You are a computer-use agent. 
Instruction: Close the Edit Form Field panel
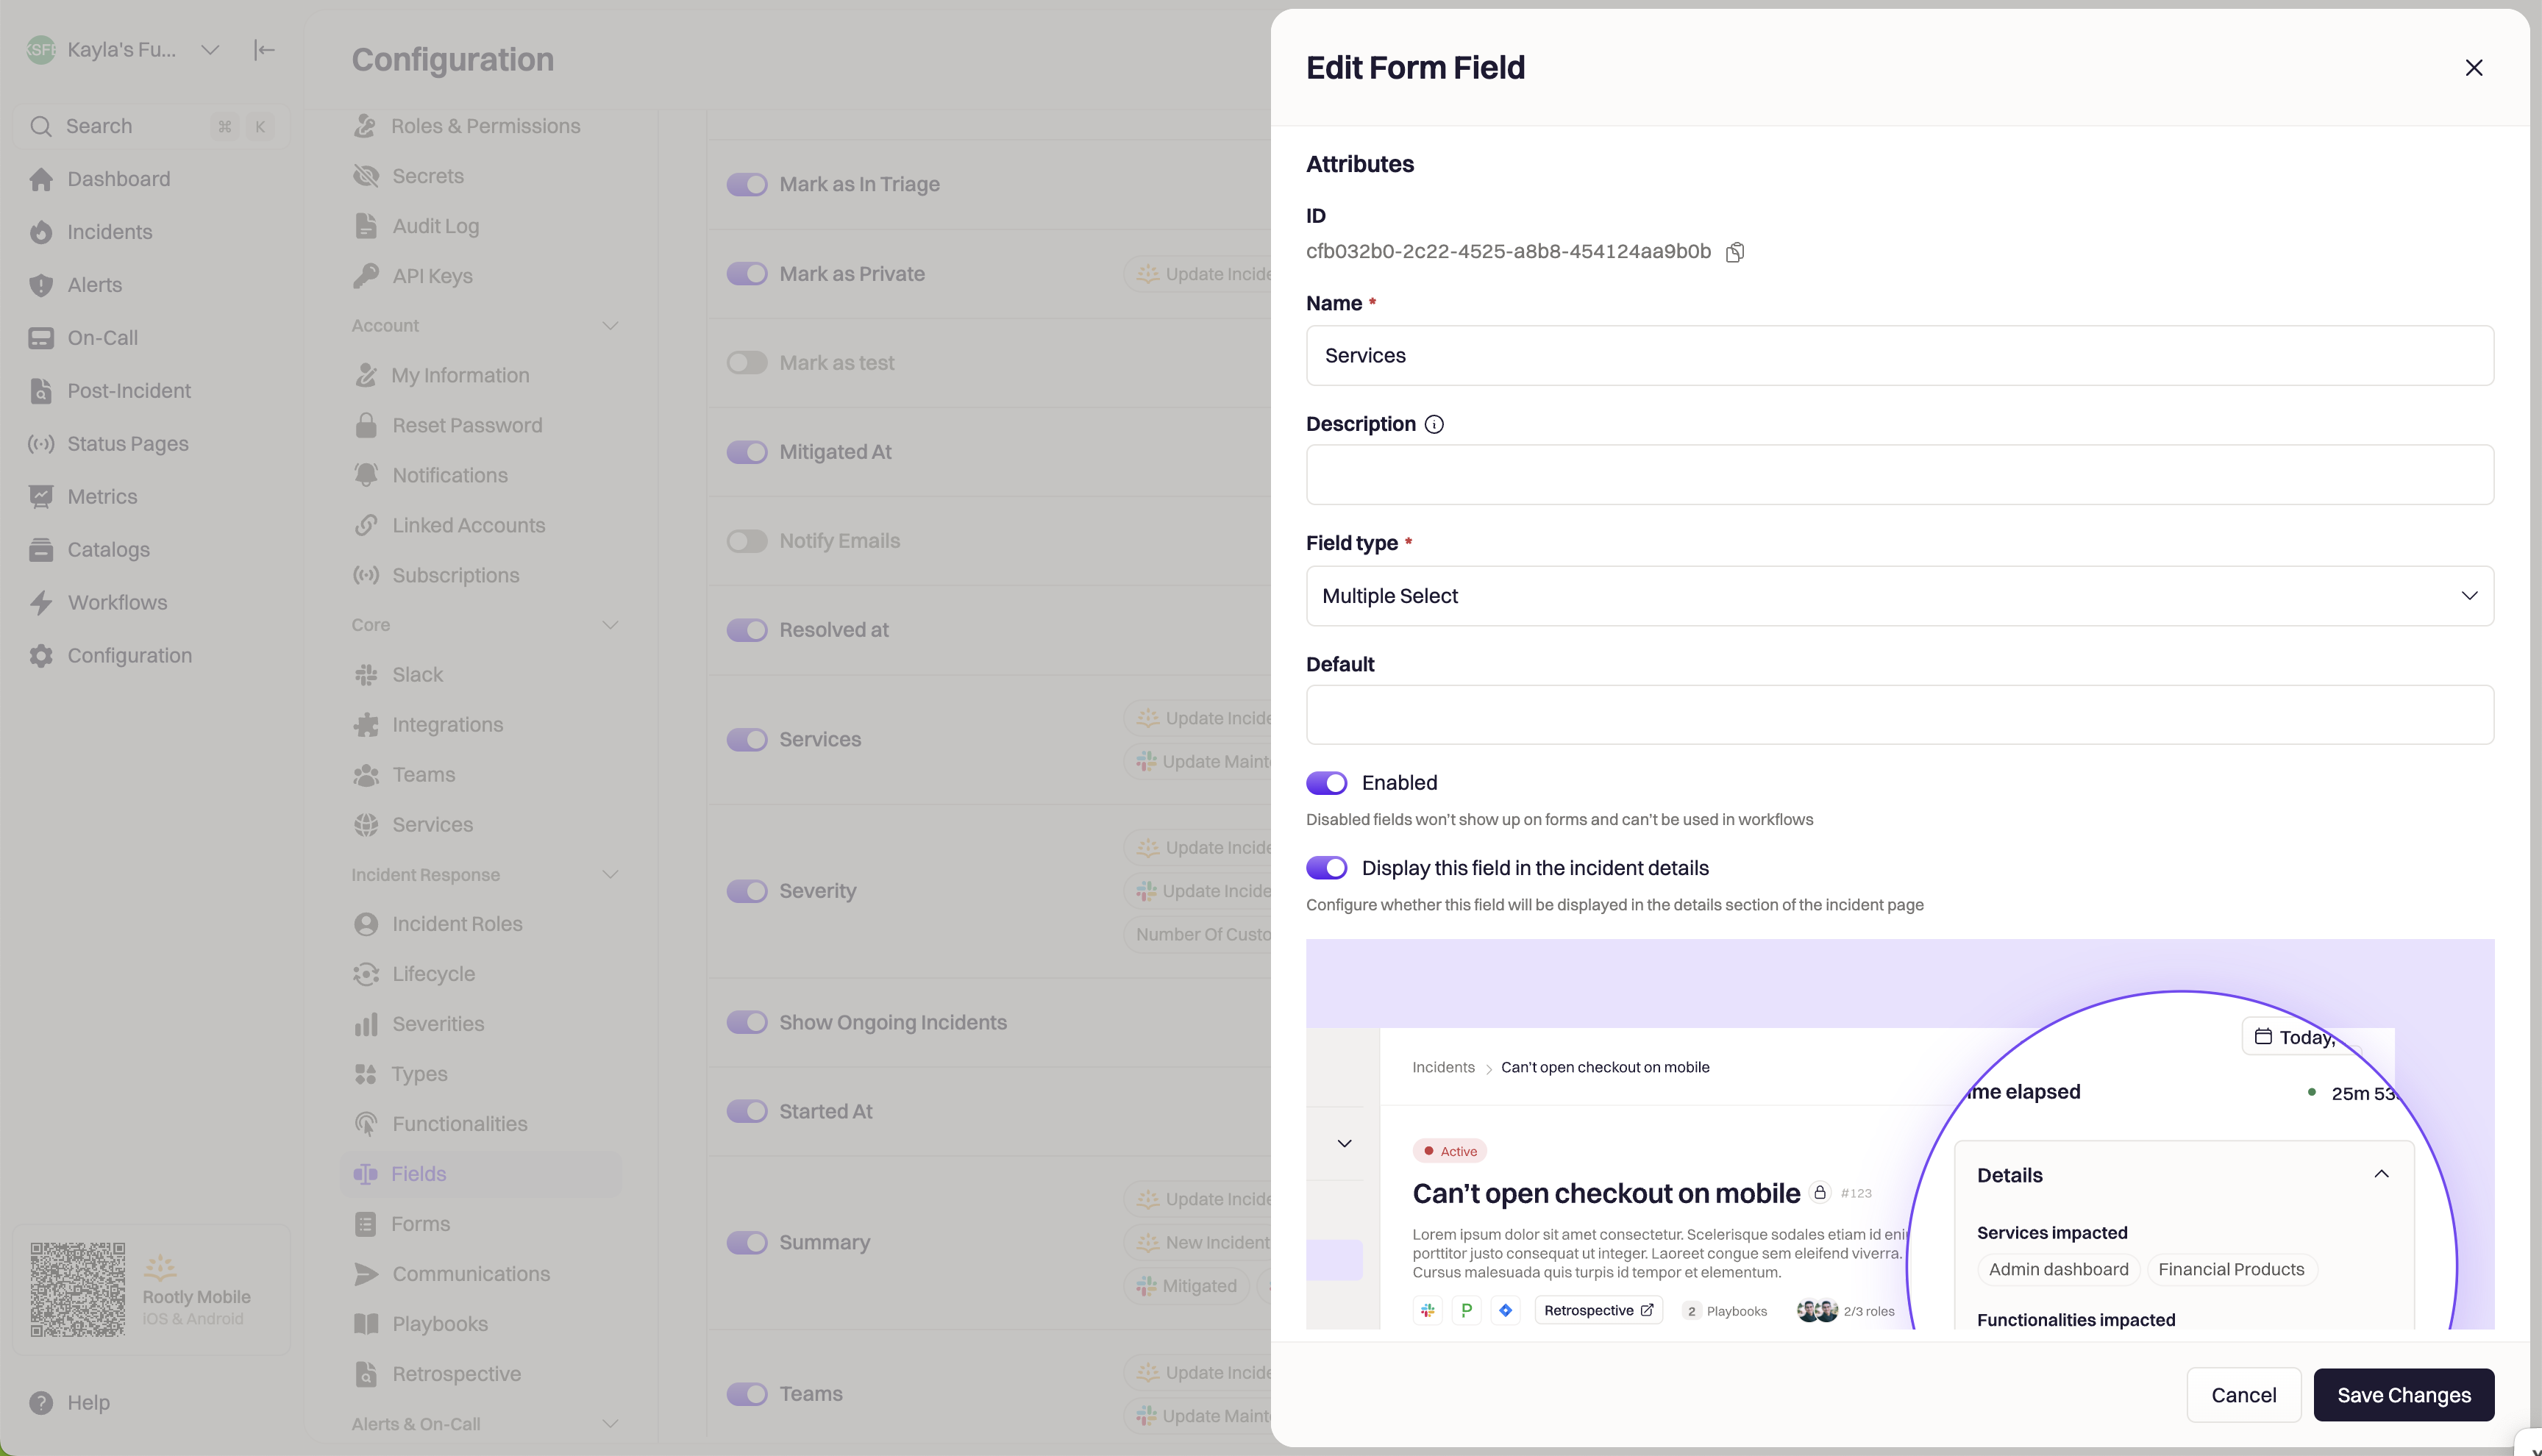coord(2474,68)
